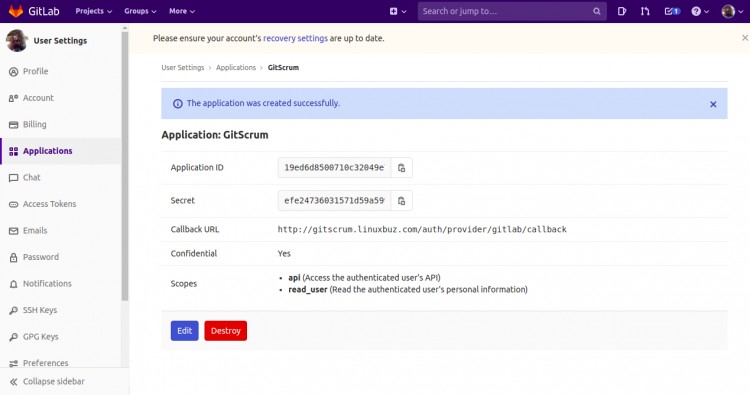Click the search magnifier icon
The height and width of the screenshot is (395, 750).
[596, 11]
